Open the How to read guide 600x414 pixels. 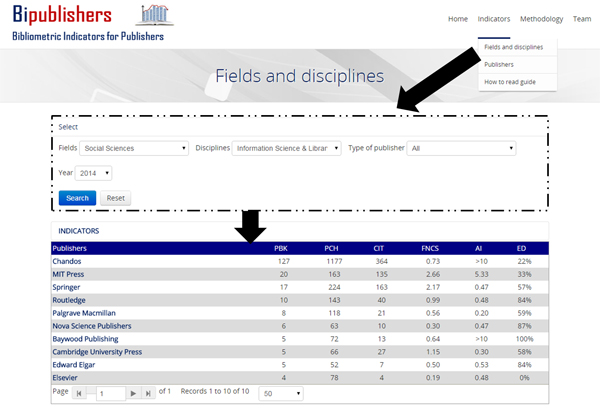[510, 82]
